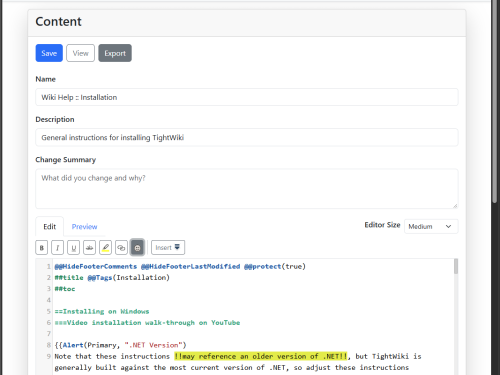The height and width of the screenshot is (375, 500).
Task: Apply underline formatting with the U icon
Action: [74, 248]
